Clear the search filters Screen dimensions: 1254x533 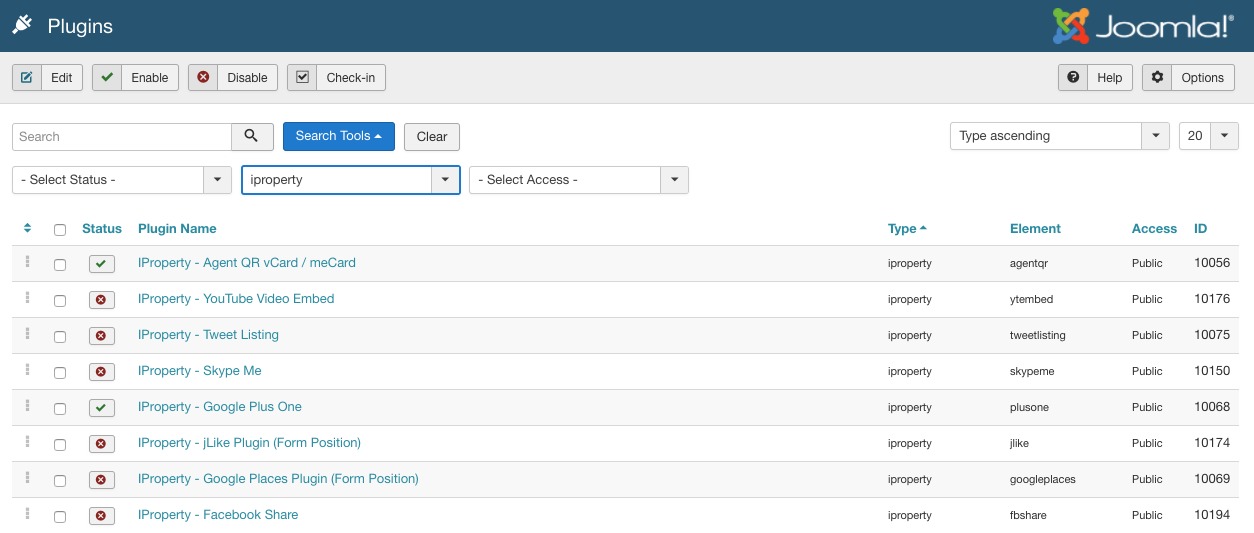[x=432, y=136]
